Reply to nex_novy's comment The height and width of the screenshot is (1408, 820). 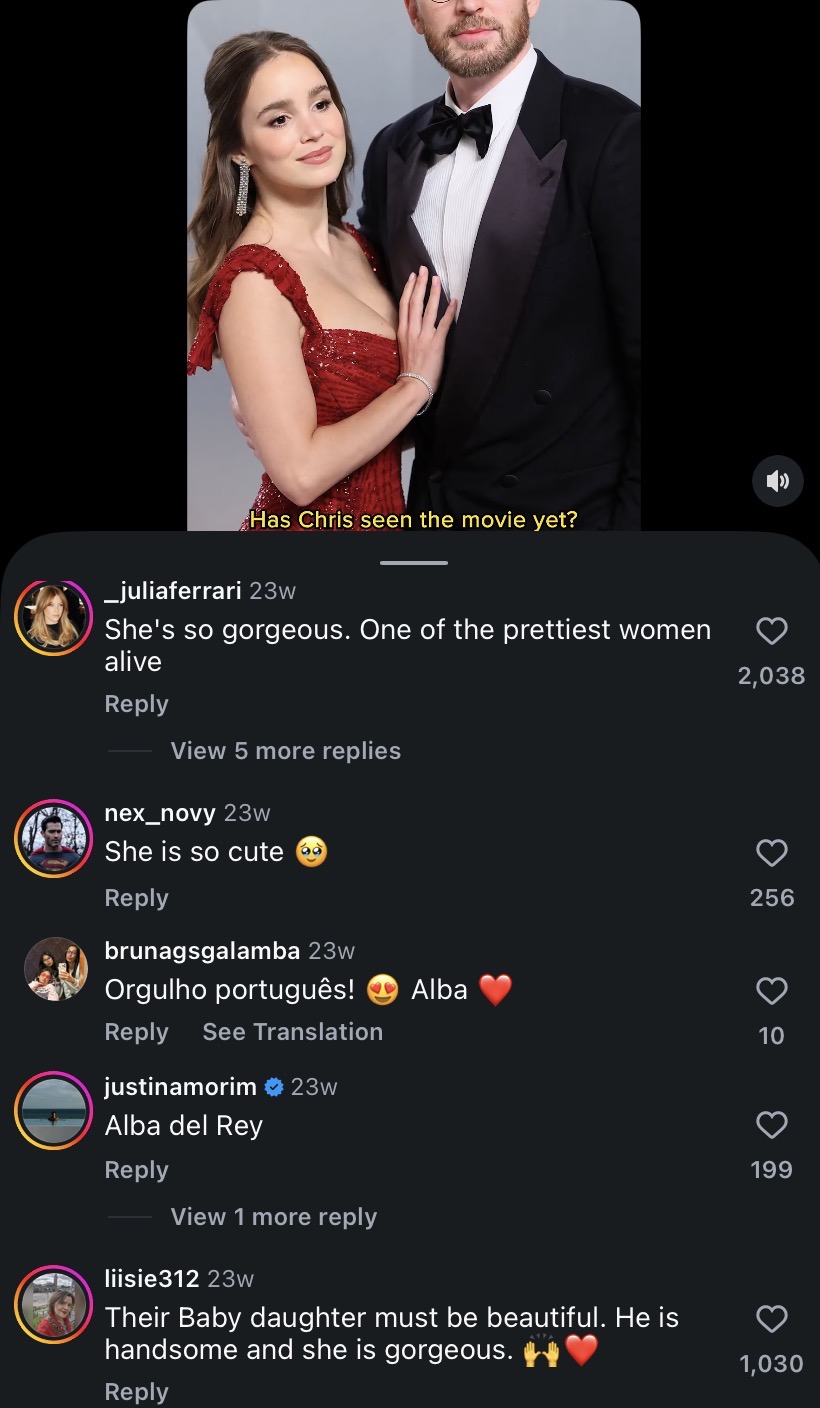(x=136, y=898)
